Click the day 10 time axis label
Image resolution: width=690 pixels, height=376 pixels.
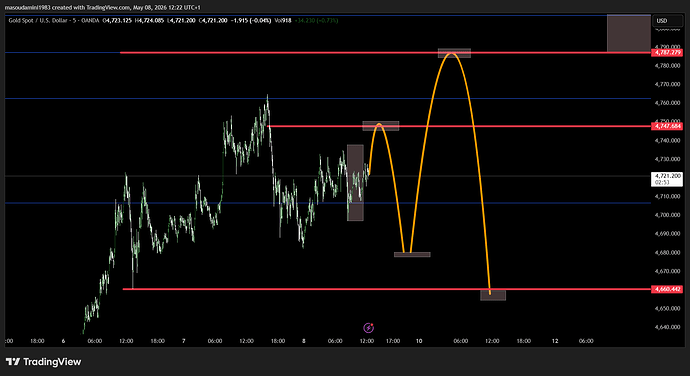pos(419,341)
